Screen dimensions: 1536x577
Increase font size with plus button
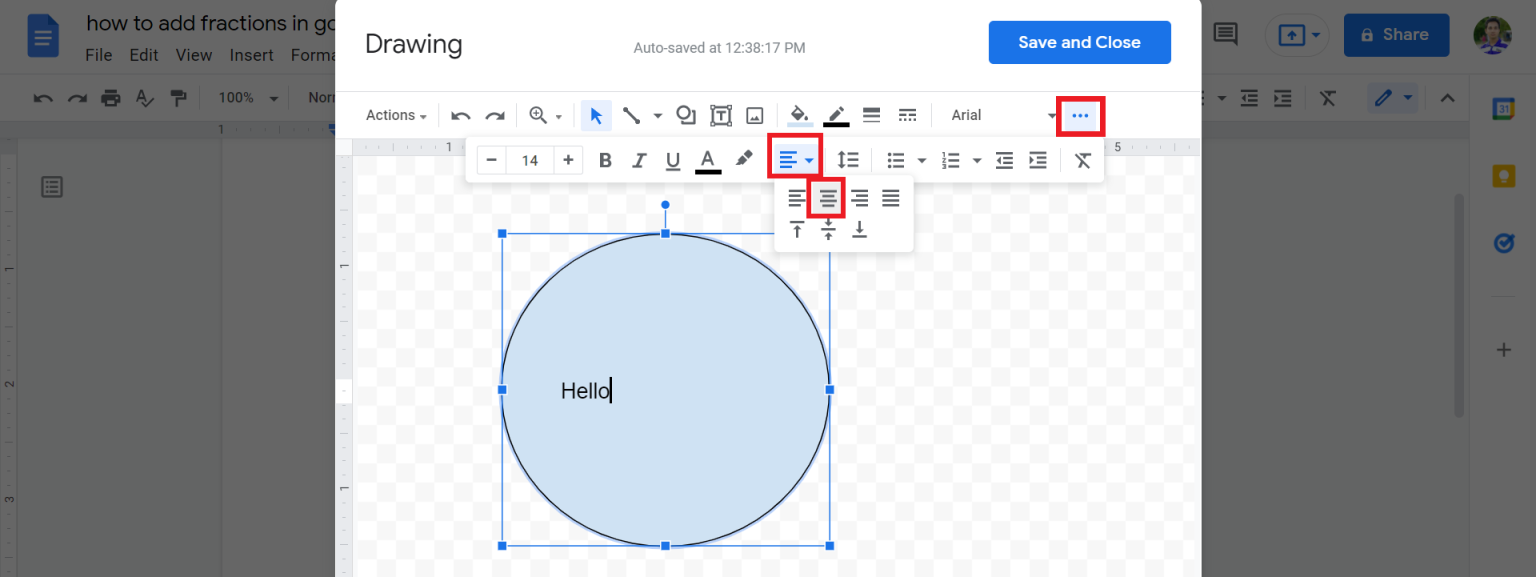(568, 160)
